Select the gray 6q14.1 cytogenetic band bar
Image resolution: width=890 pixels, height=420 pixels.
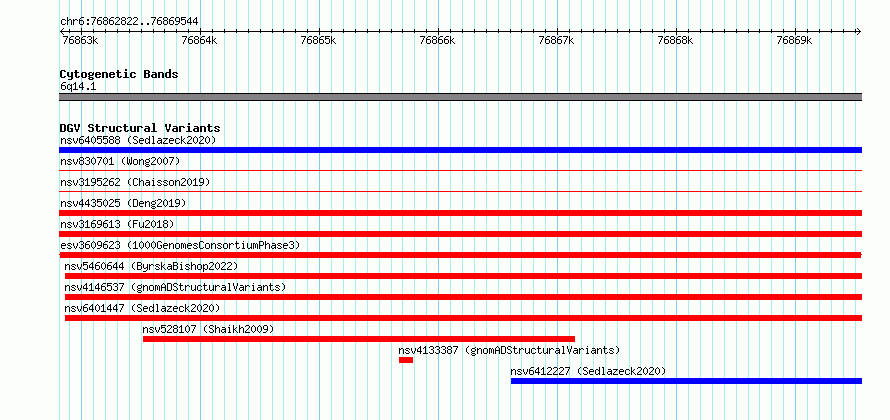click(460, 97)
